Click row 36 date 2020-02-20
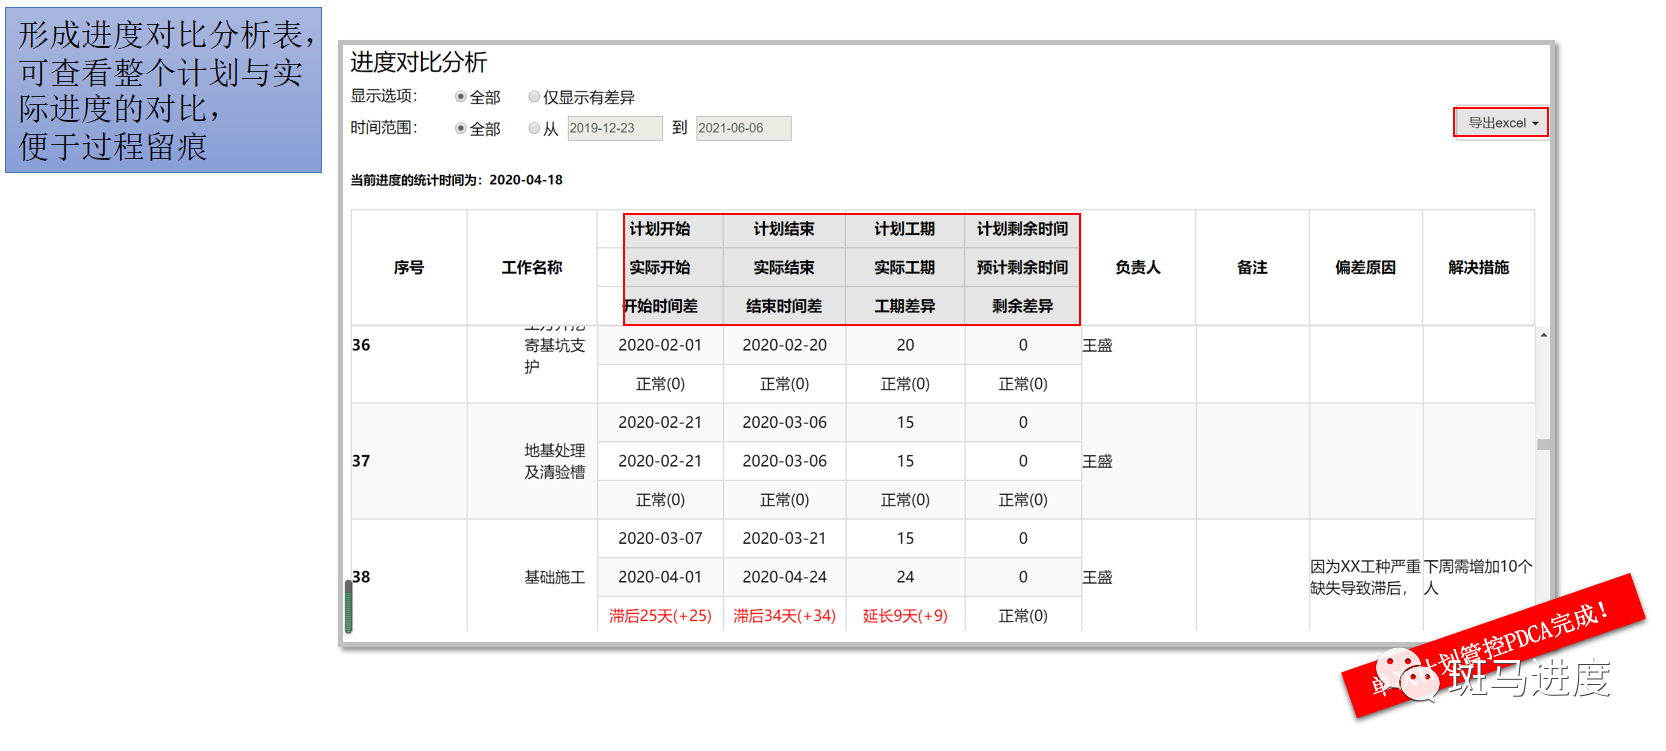The width and height of the screenshot is (1666, 751). click(784, 345)
